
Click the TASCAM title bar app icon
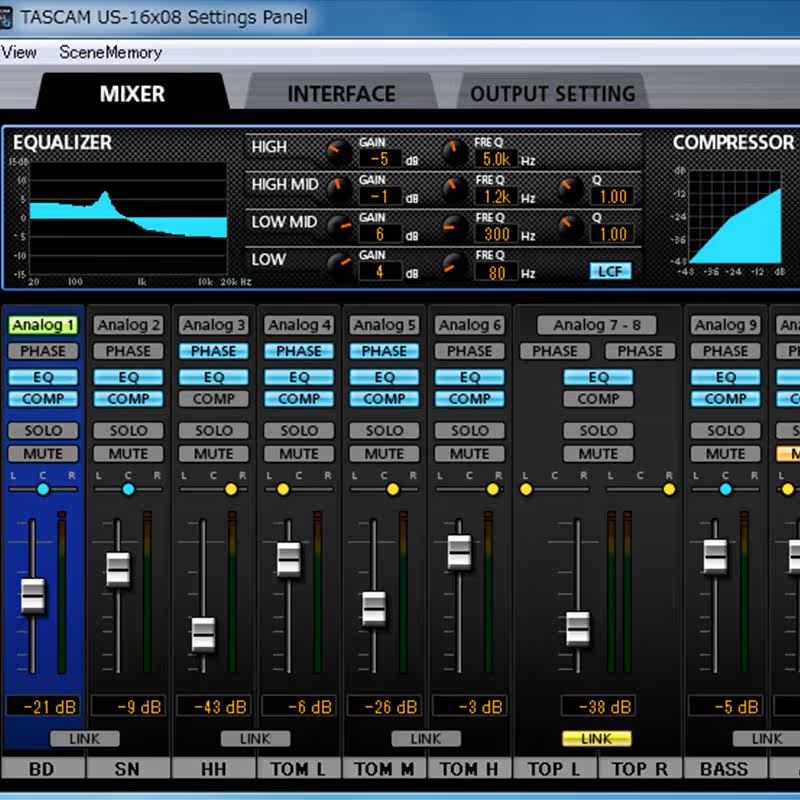5,17
